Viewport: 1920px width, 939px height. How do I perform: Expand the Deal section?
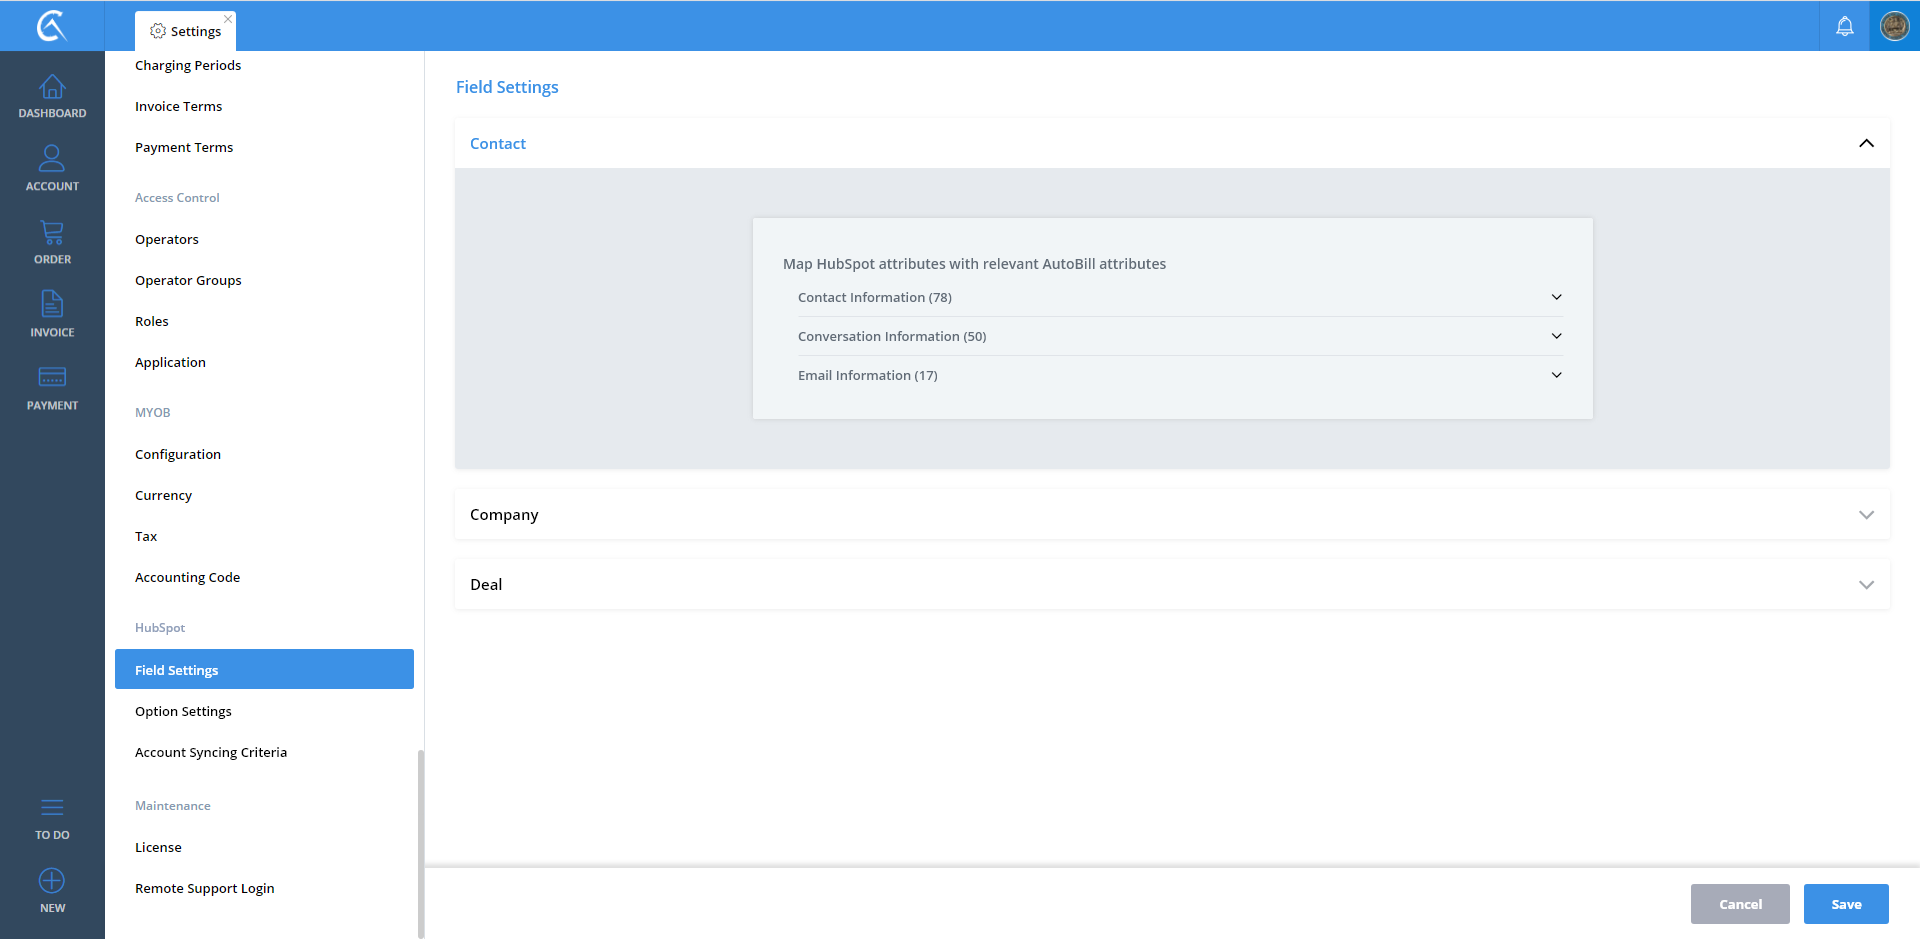click(x=1866, y=585)
